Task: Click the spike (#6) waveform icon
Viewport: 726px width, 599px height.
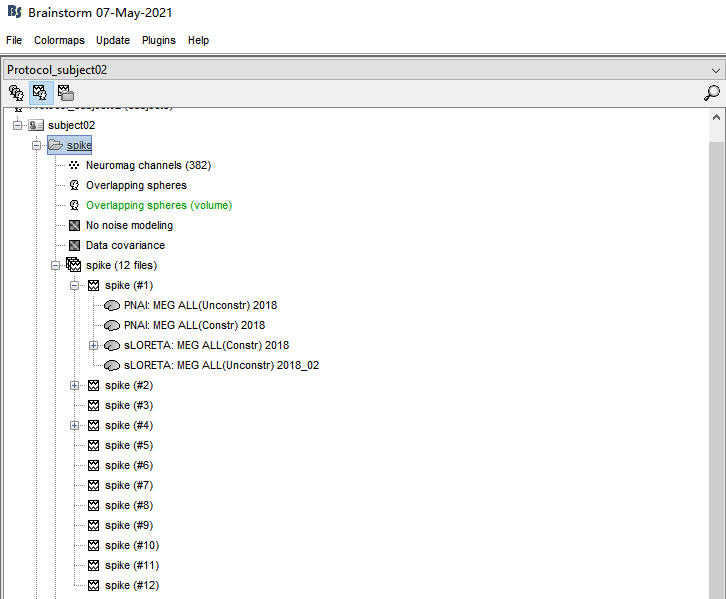Action: click(x=94, y=465)
